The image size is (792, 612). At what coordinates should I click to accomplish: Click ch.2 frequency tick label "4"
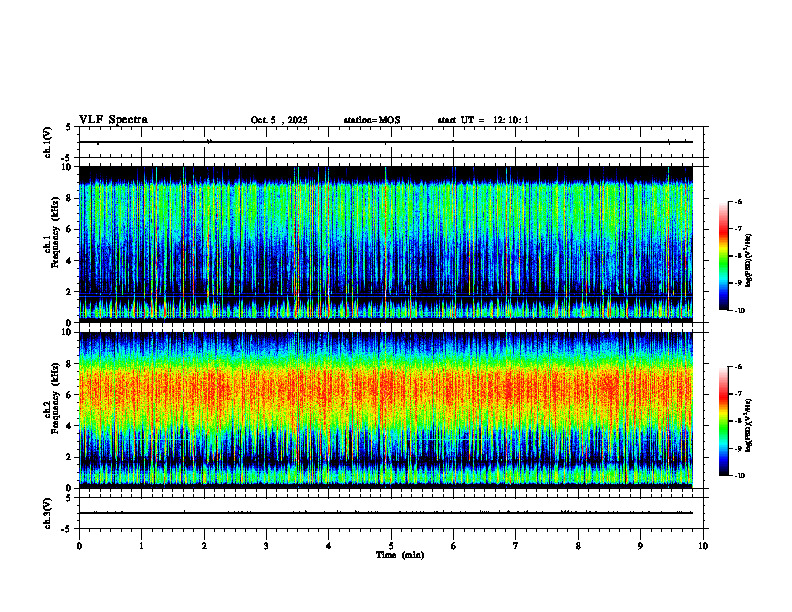(x=70, y=426)
